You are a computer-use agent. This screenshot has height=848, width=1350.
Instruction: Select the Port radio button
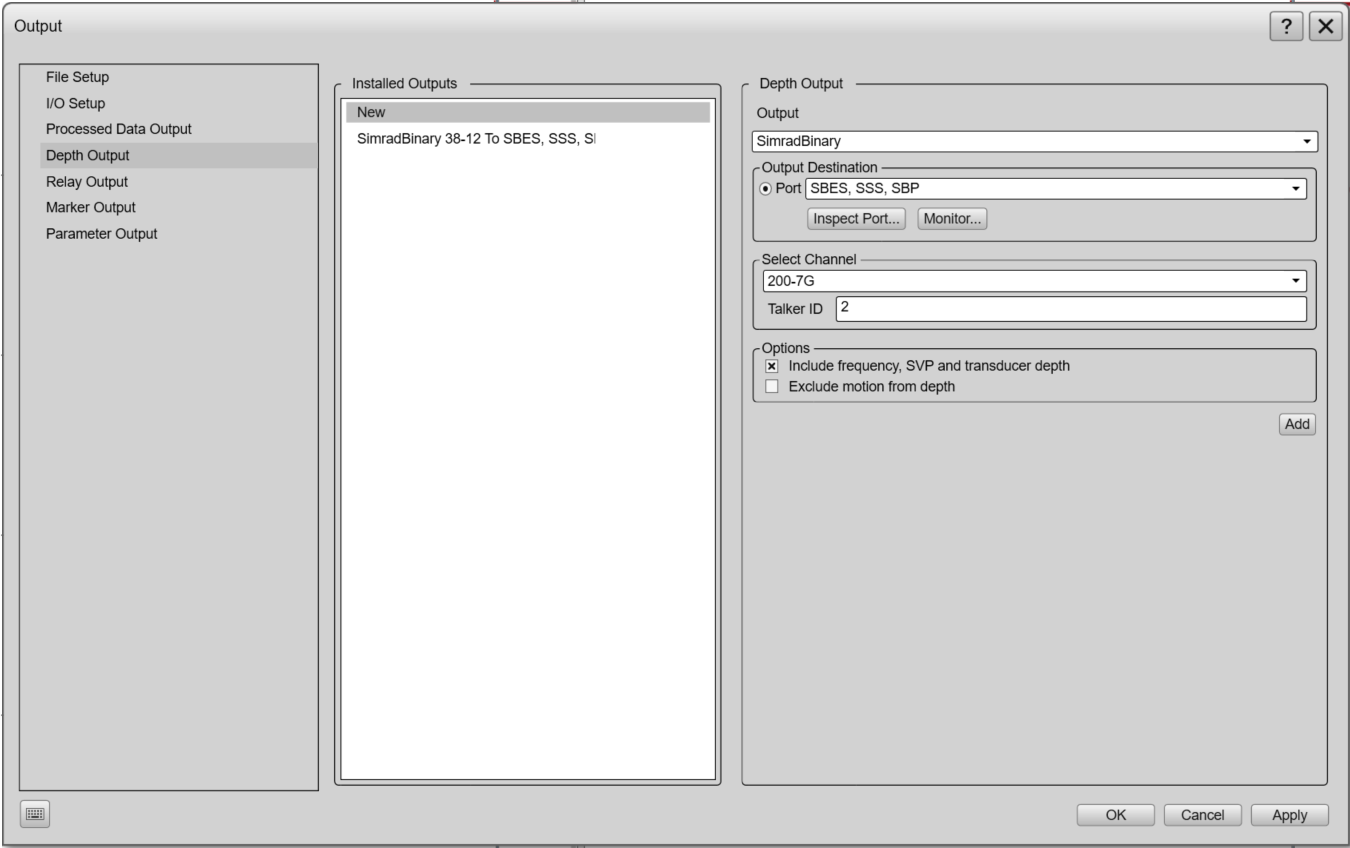tap(765, 188)
